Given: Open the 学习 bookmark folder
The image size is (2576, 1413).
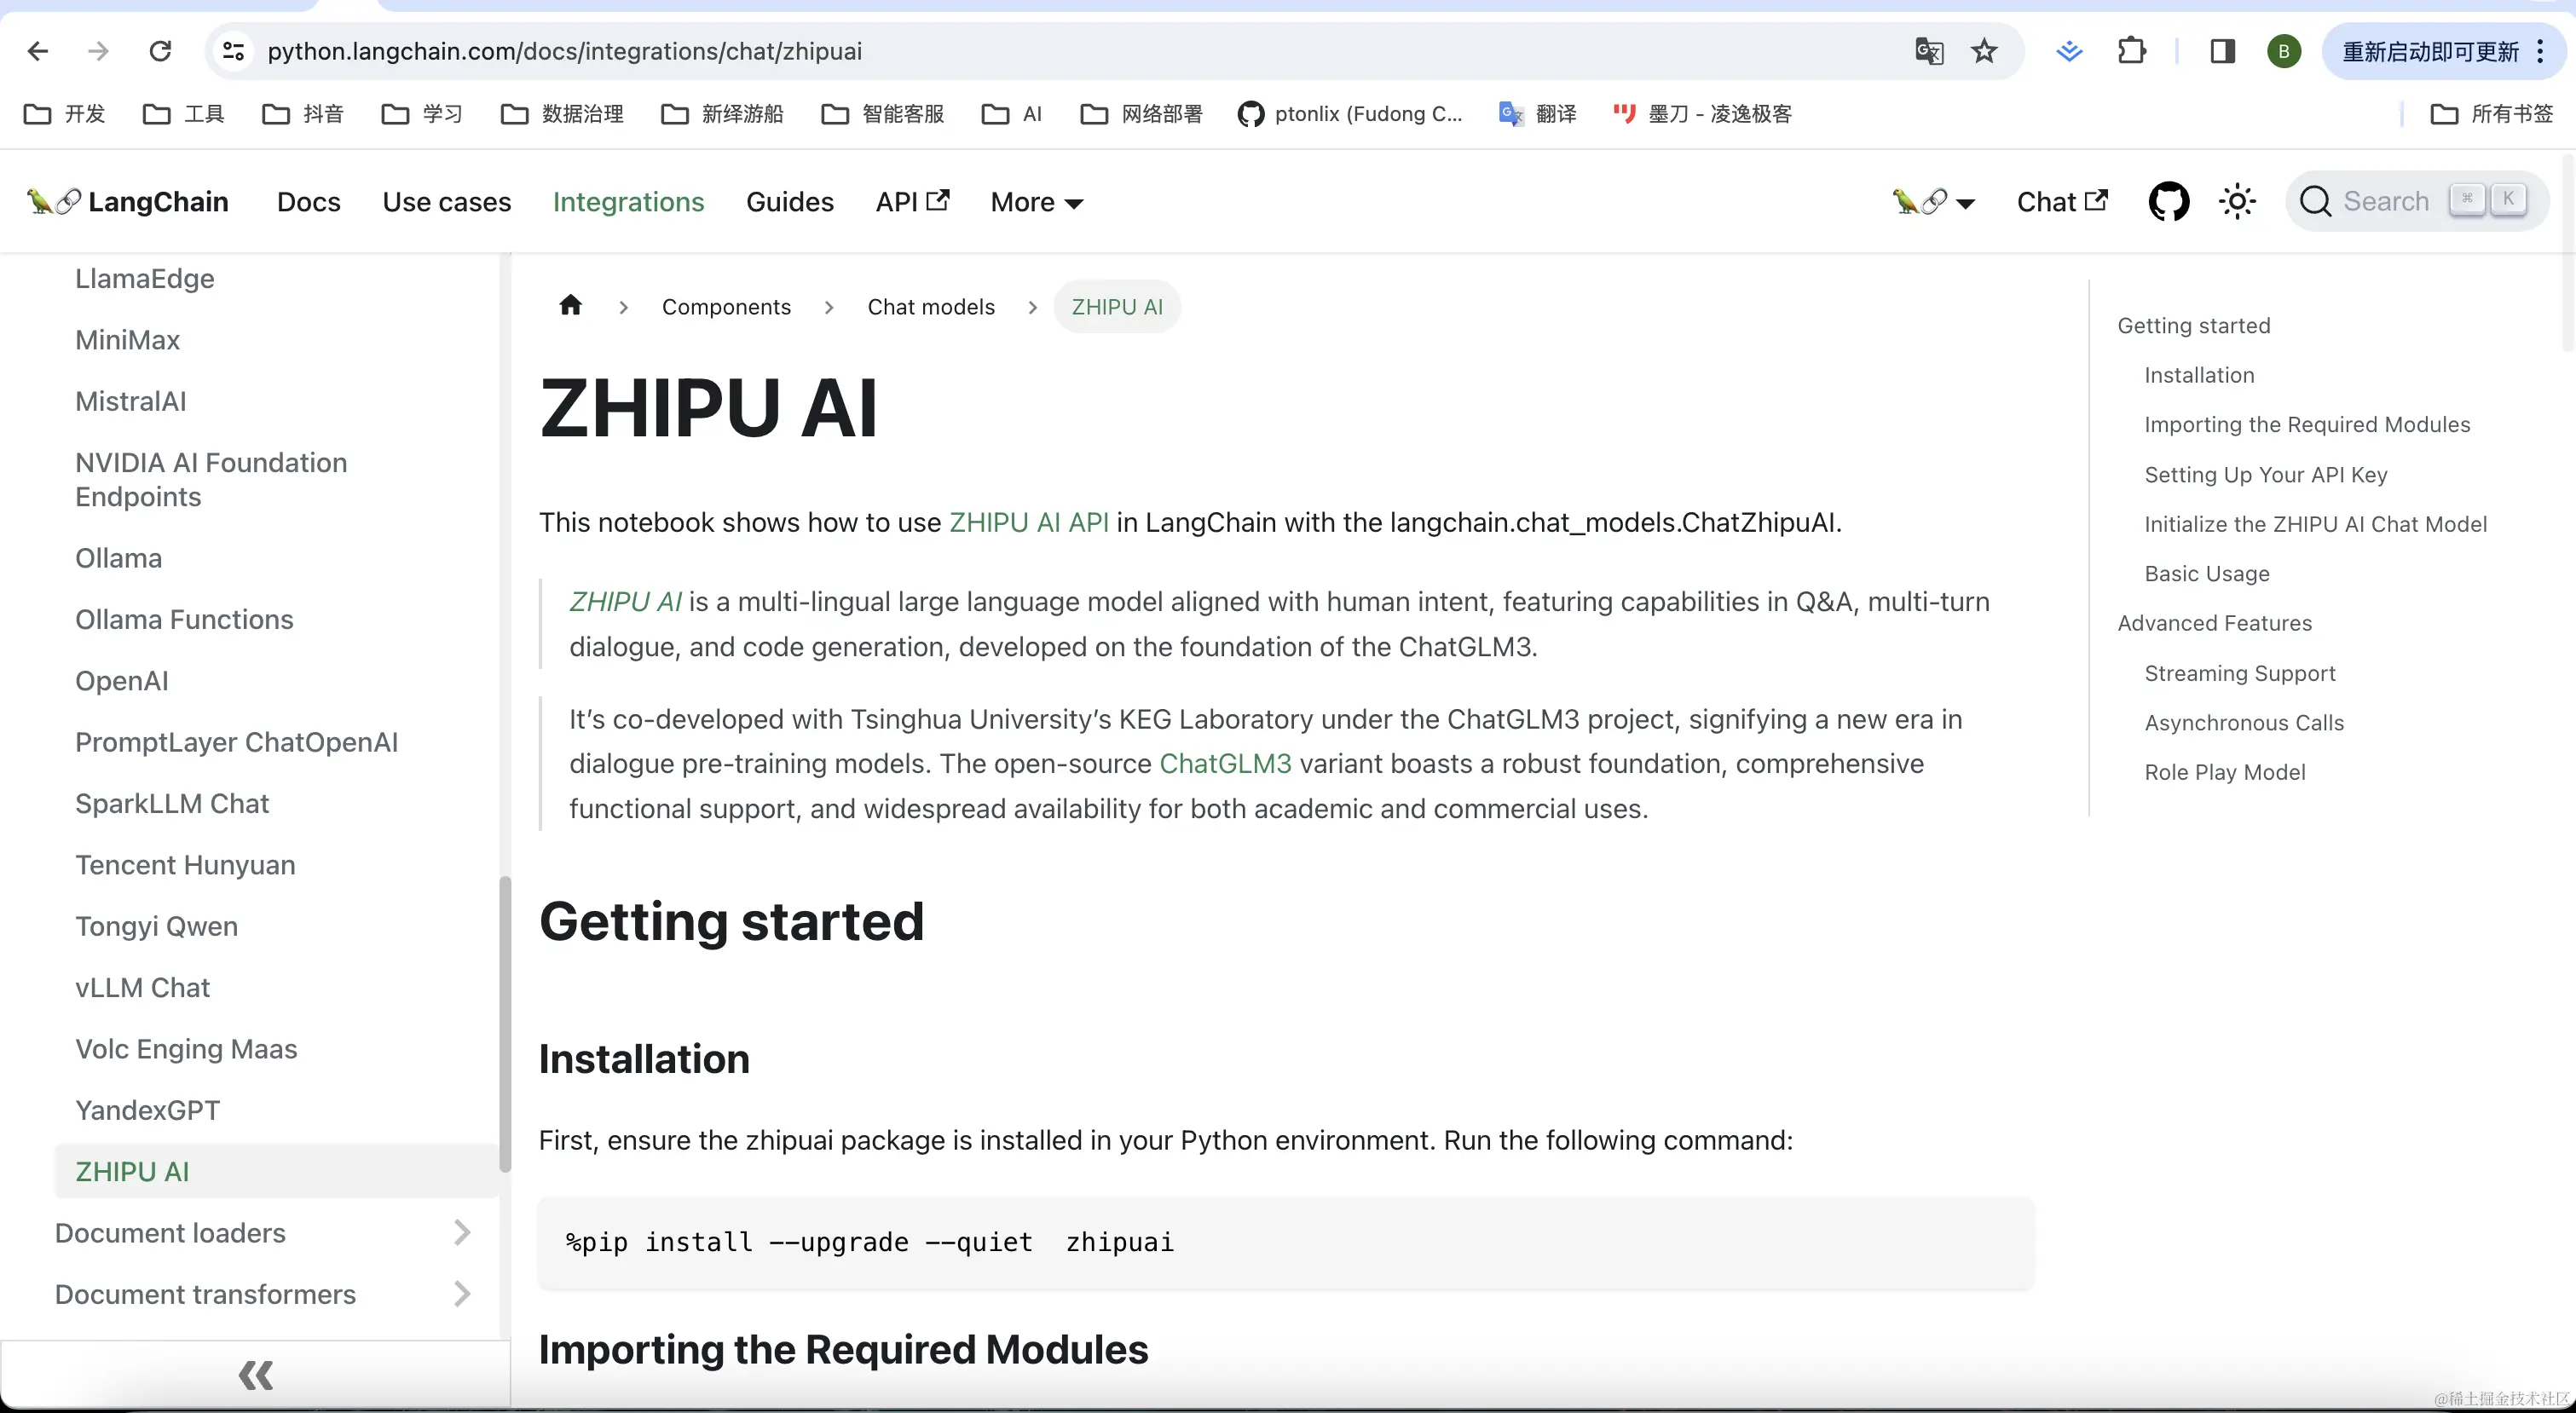Looking at the screenshot, I should click(422, 114).
